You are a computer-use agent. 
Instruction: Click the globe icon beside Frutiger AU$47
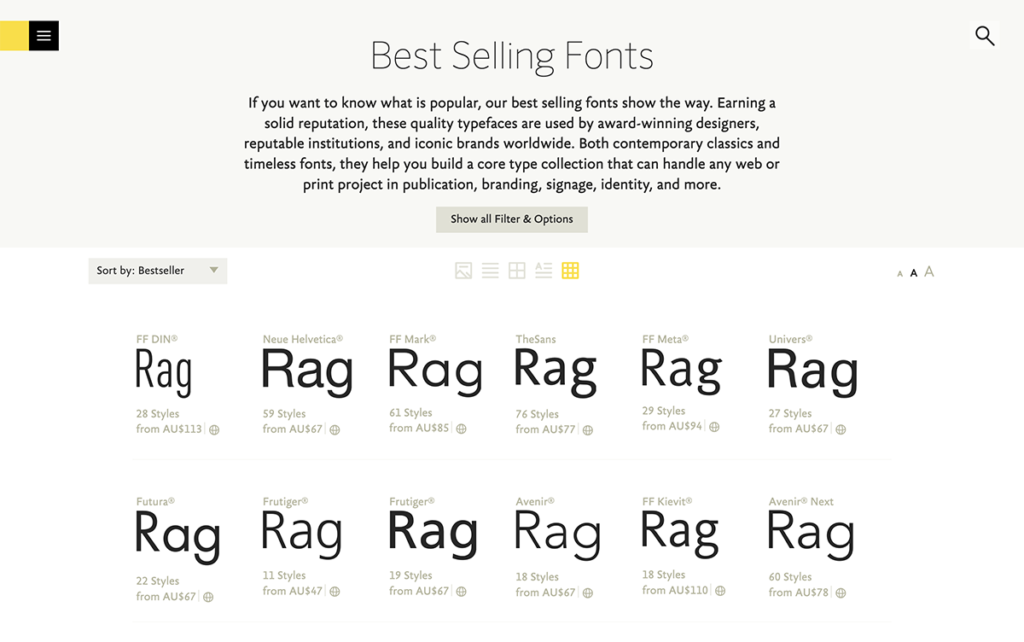(335, 591)
